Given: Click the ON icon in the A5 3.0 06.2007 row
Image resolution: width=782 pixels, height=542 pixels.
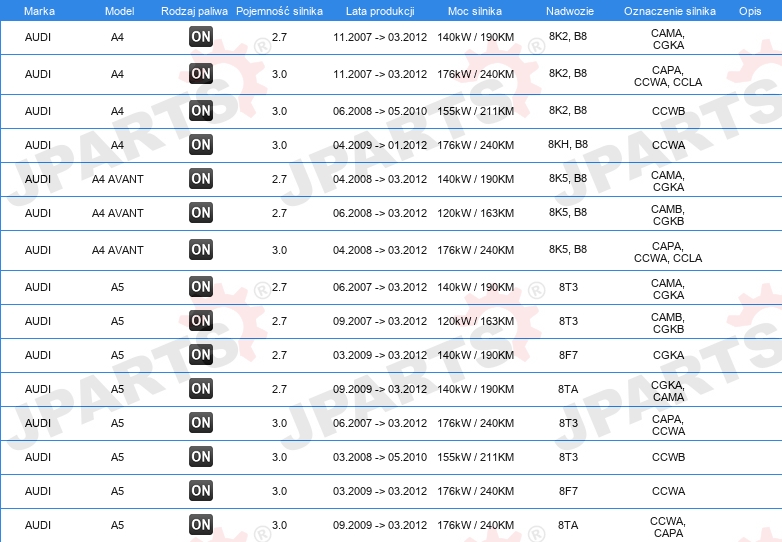Looking at the screenshot, I should tap(201, 423).
